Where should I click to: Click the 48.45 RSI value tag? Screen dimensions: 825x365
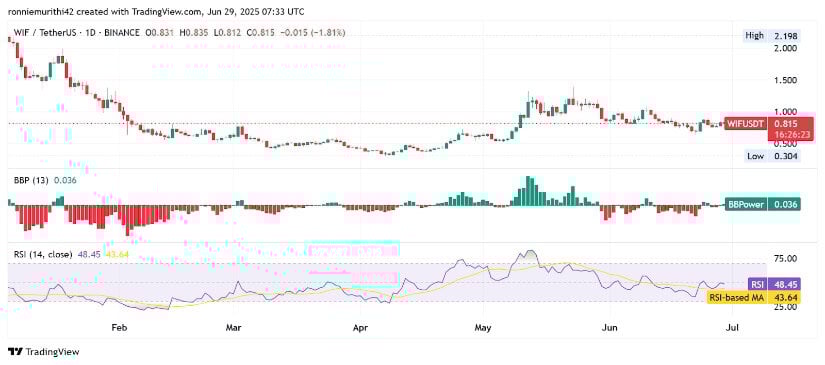[784, 284]
